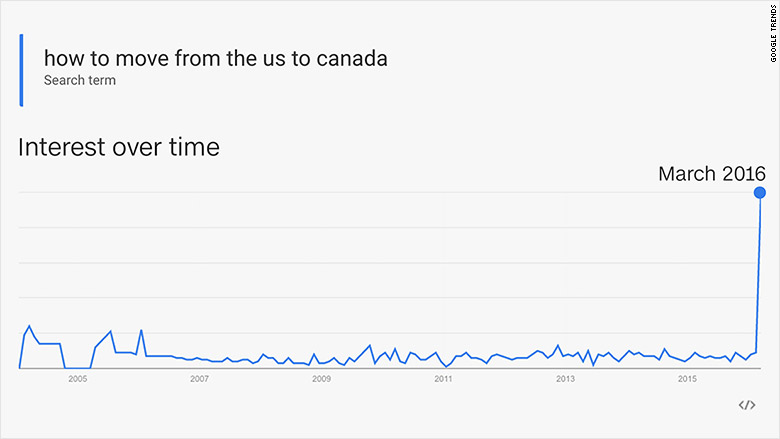
Task: Click the line peak just before 2013
Action: [x=558, y=345]
